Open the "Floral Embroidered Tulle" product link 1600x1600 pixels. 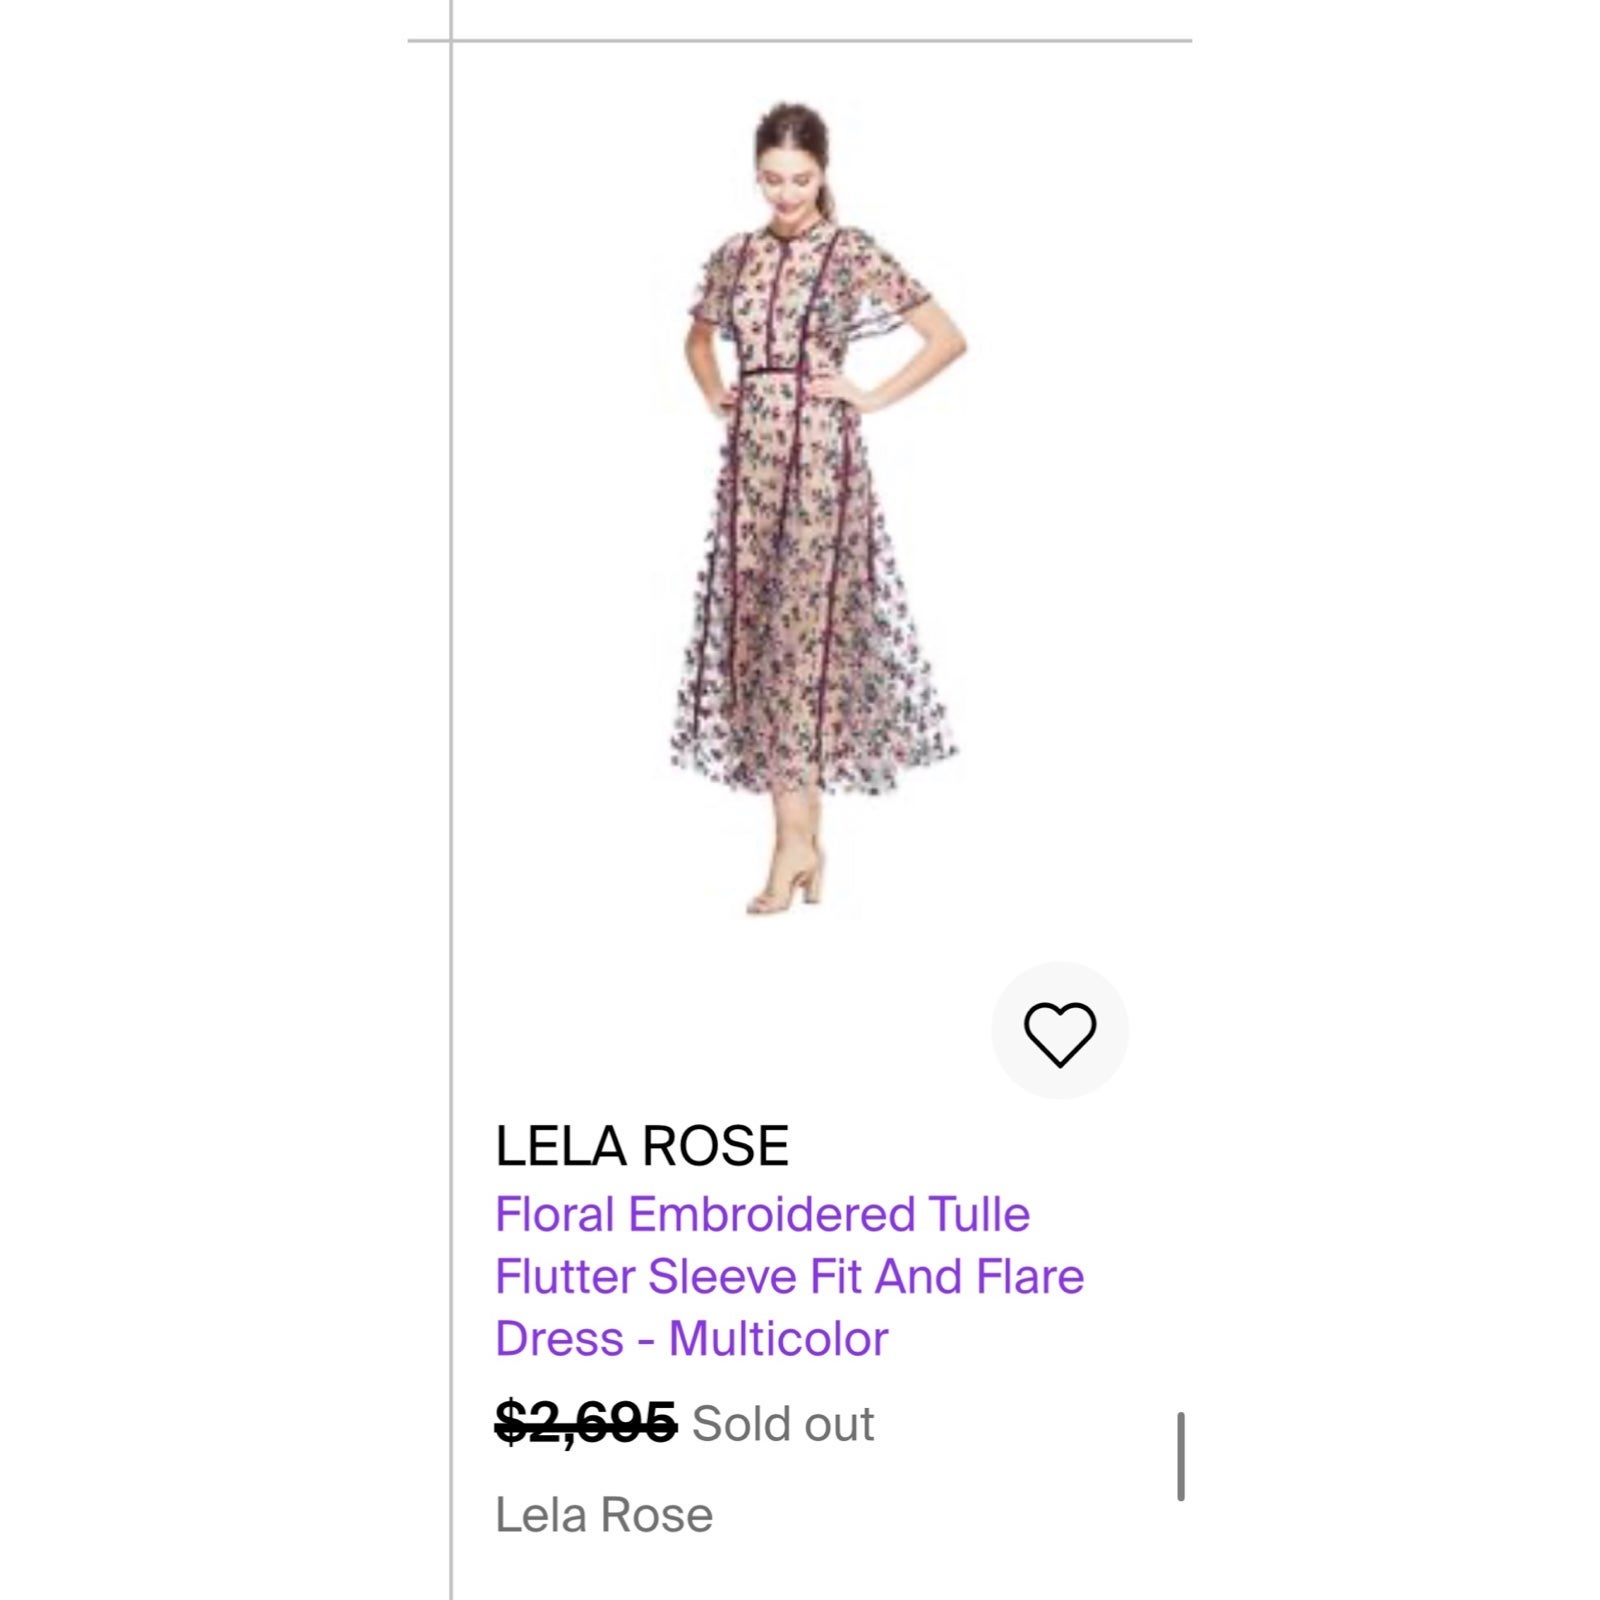(x=762, y=1215)
